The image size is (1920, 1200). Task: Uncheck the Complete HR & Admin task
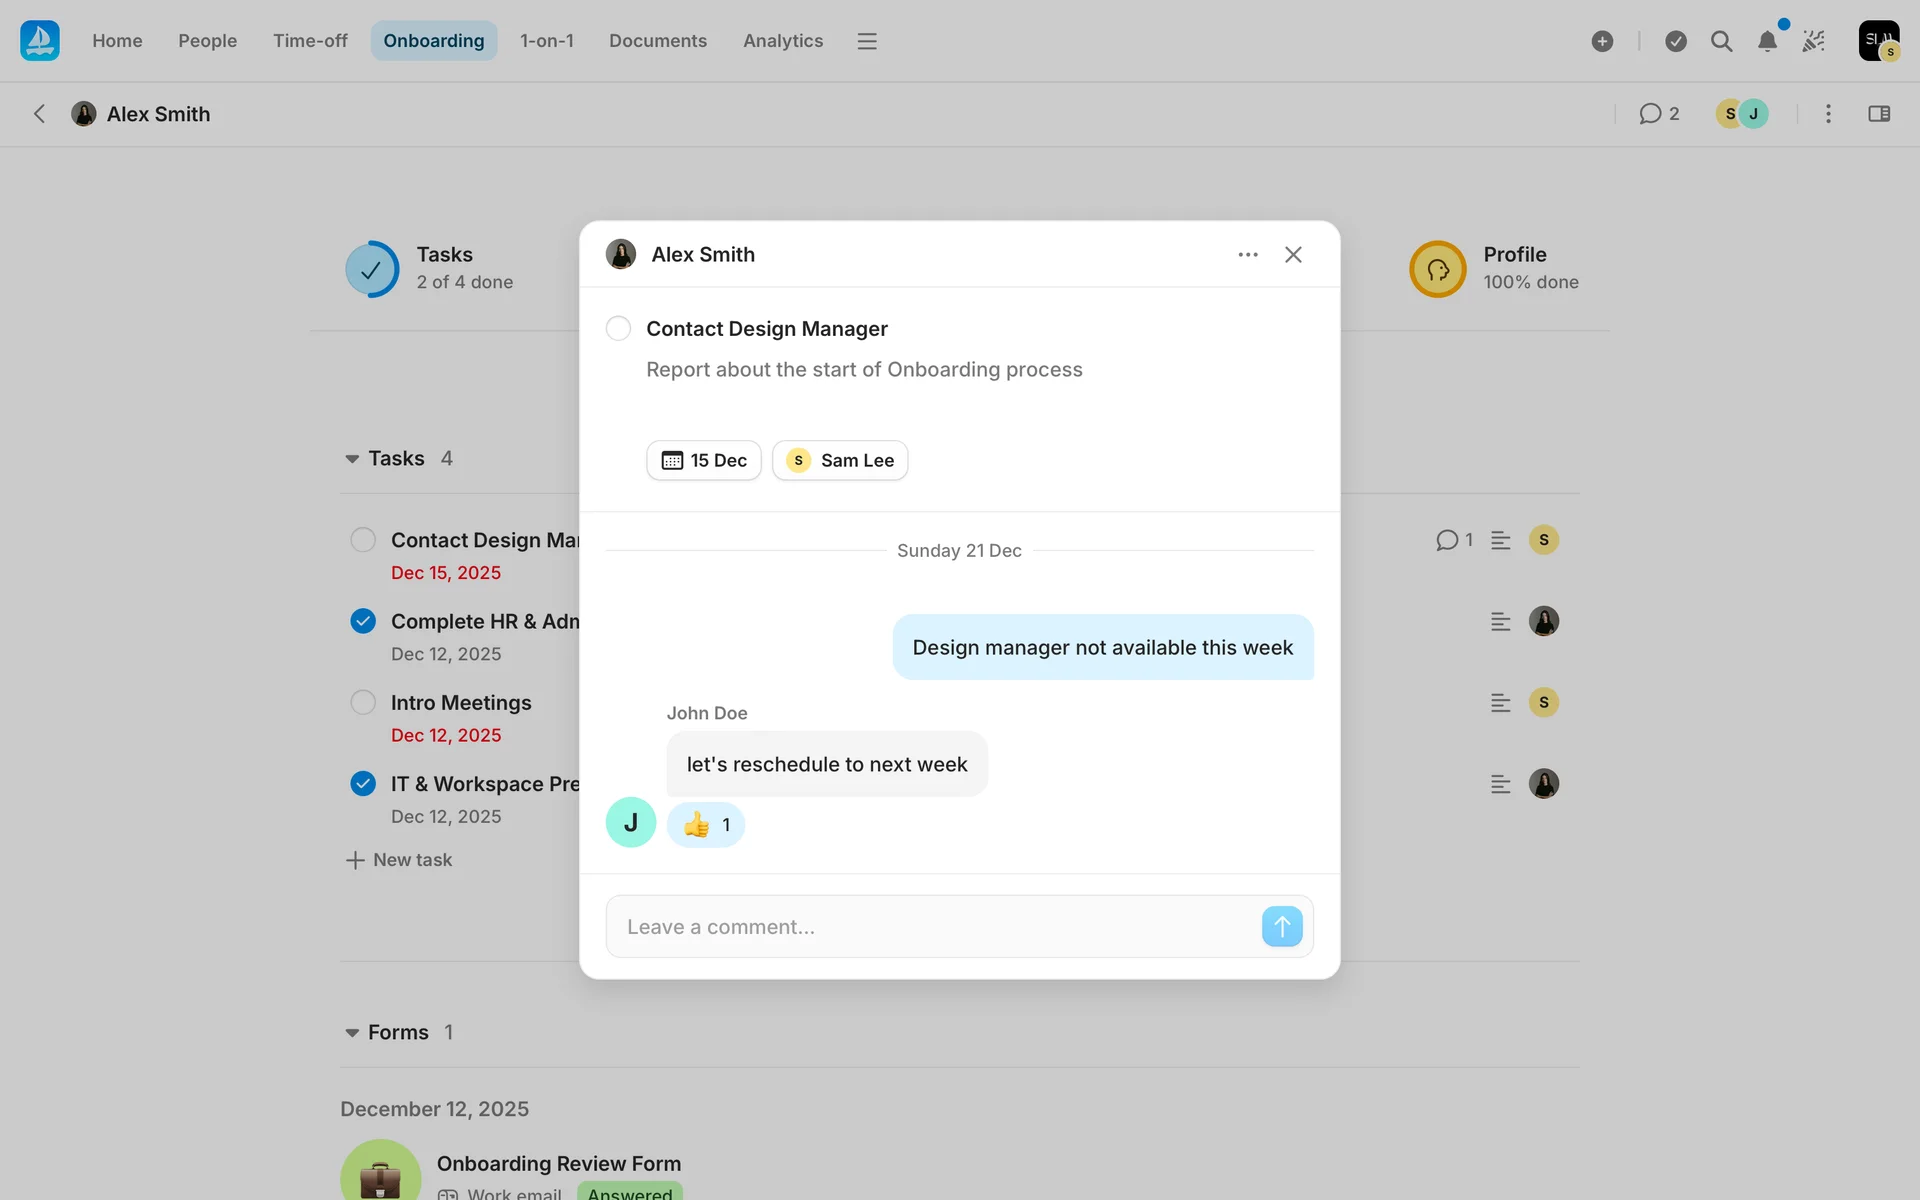coord(363,621)
